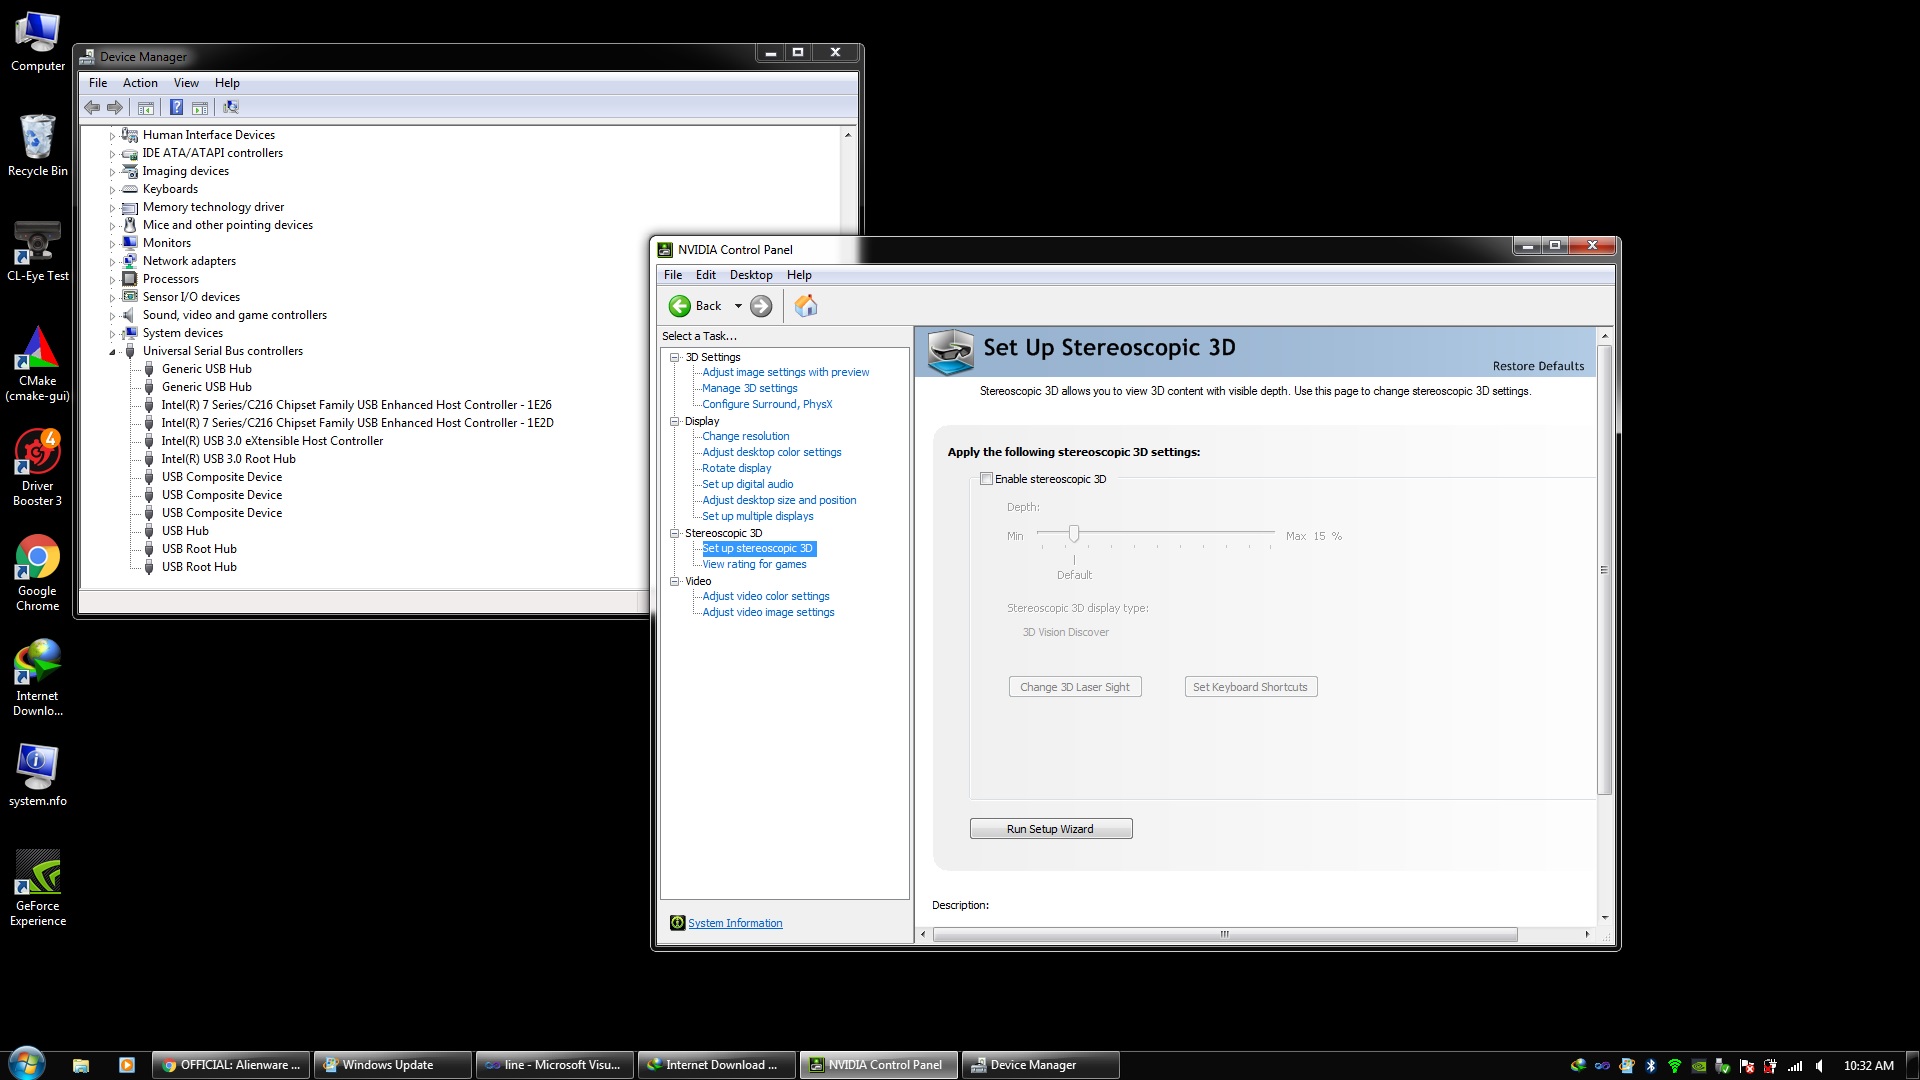Click Bluetooth icon in system tray
The width and height of the screenshot is (1920, 1080).
tap(1651, 1066)
